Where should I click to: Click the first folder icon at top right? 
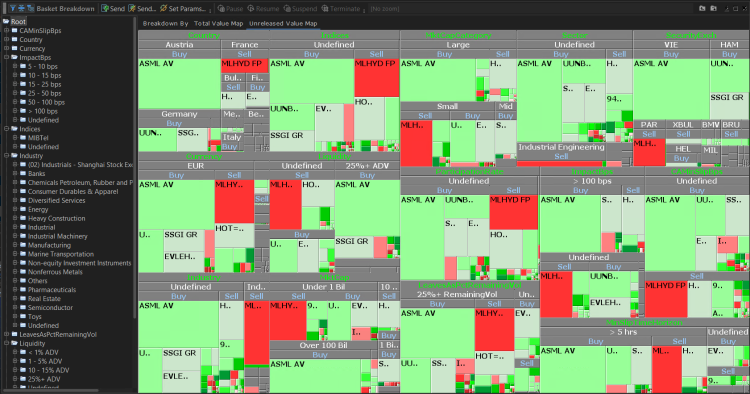[702, 8]
